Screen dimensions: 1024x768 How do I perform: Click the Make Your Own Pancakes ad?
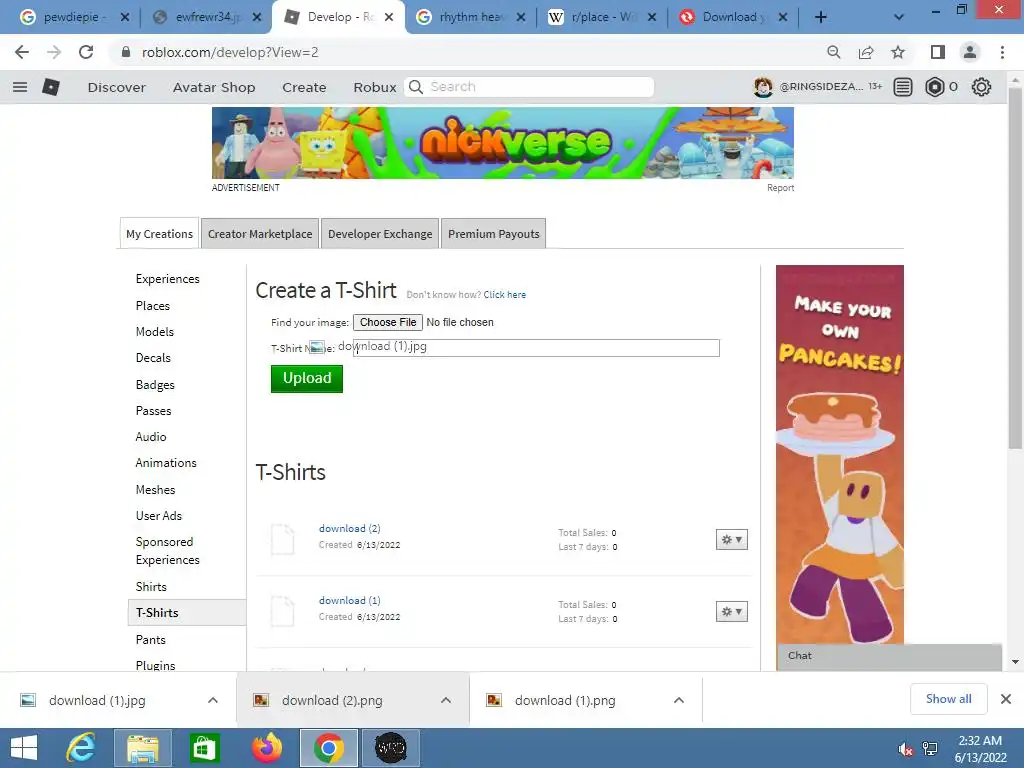tap(840, 455)
